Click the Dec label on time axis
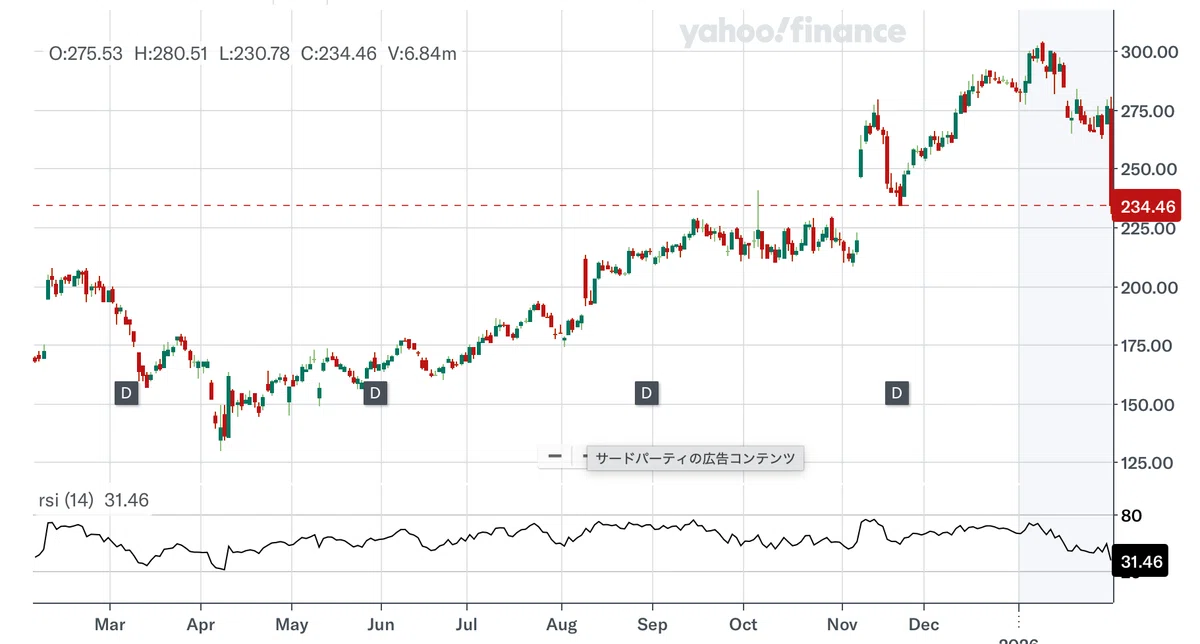Viewport: 1200px width, 644px height. (x=925, y=624)
